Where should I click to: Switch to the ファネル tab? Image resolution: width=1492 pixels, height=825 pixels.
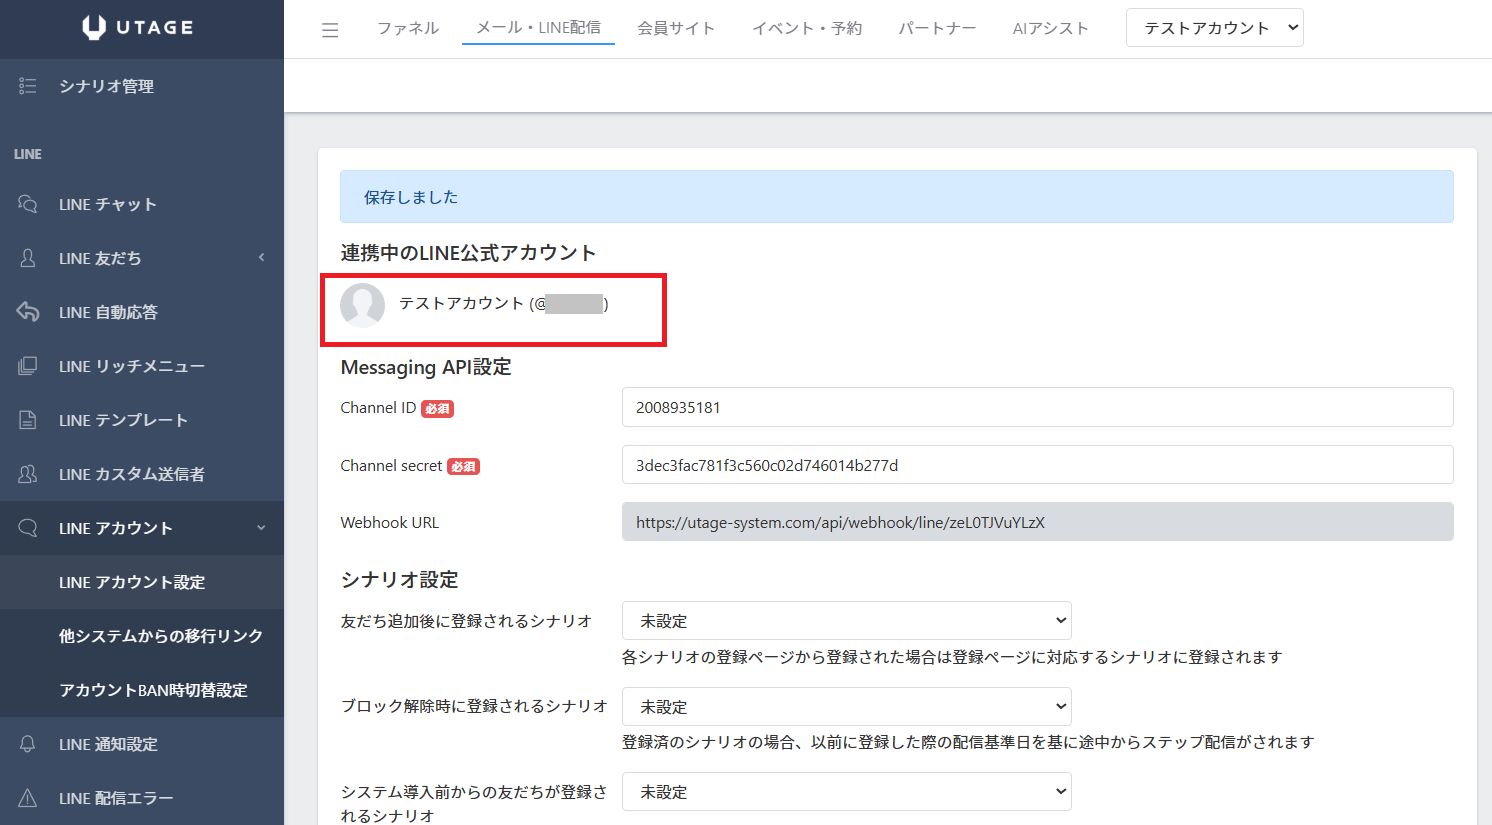[408, 28]
